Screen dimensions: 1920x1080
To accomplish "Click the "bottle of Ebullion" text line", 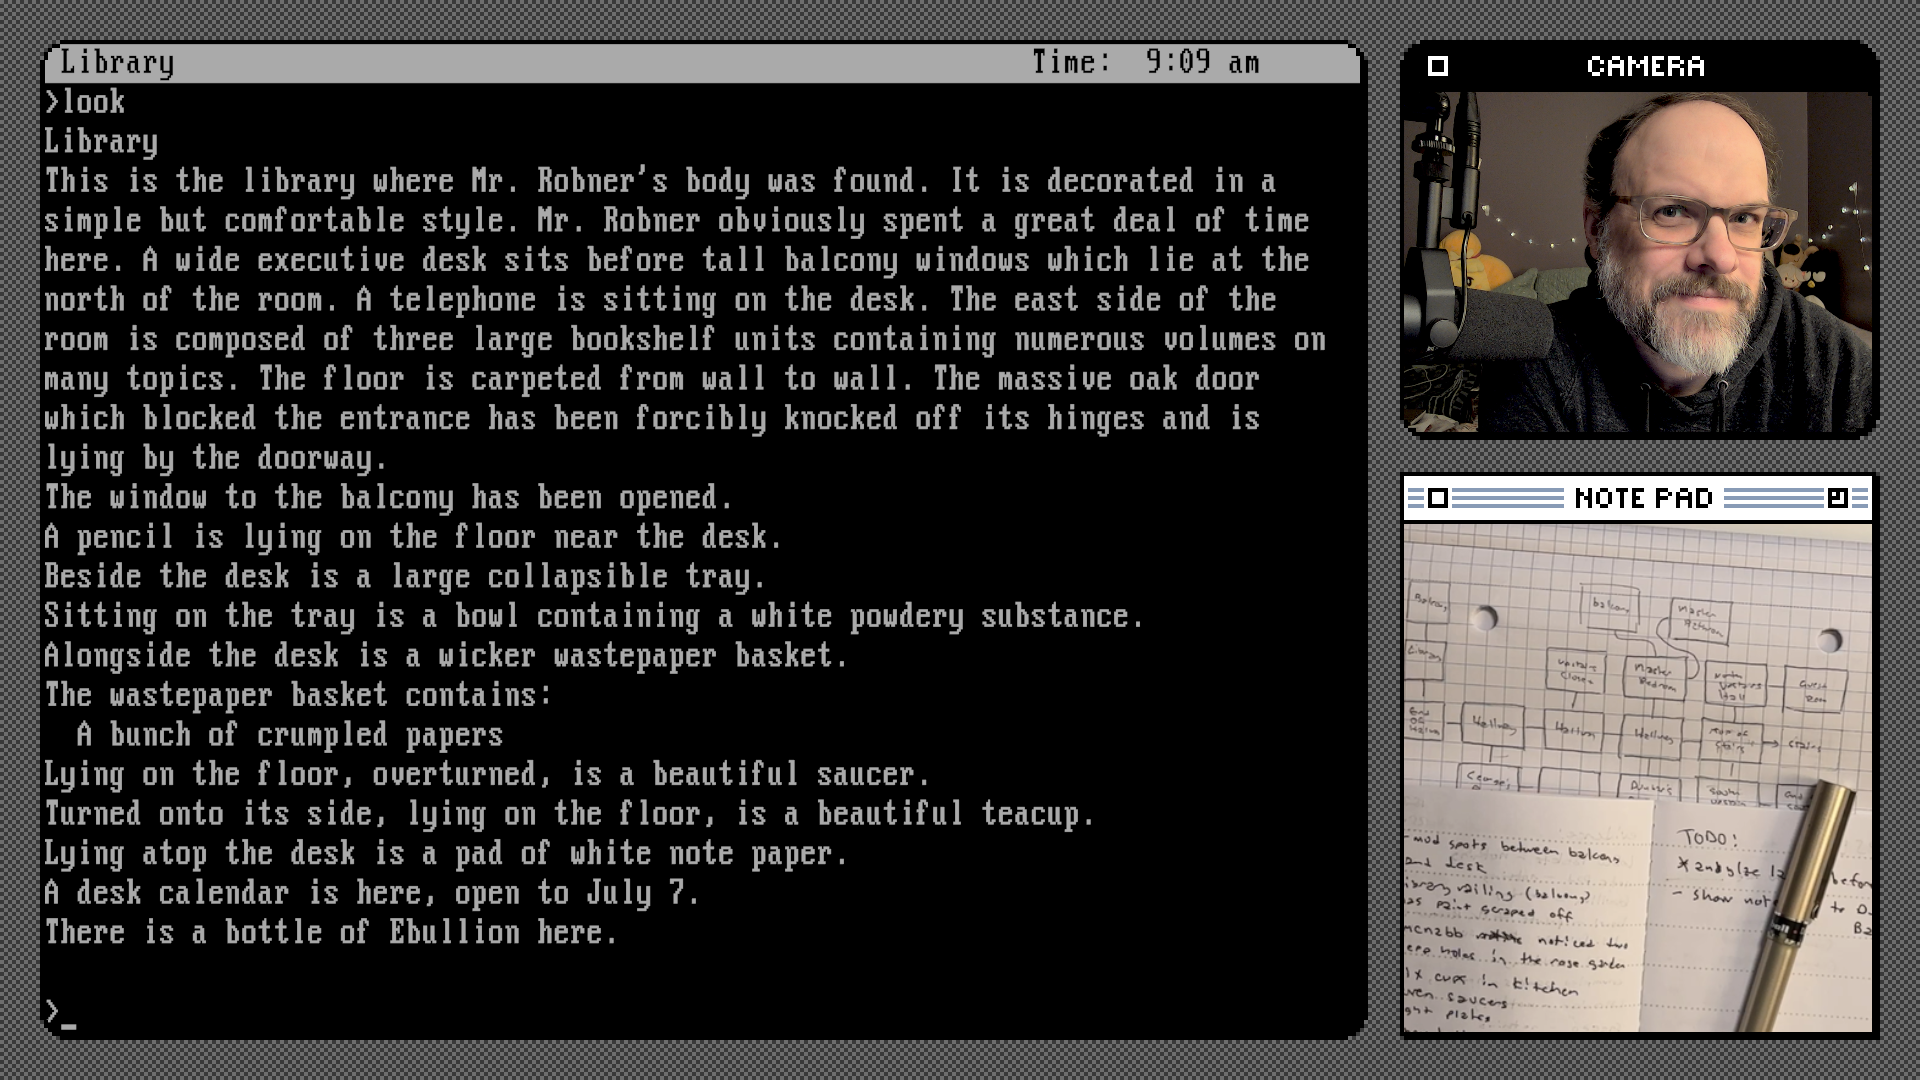I will [331, 933].
